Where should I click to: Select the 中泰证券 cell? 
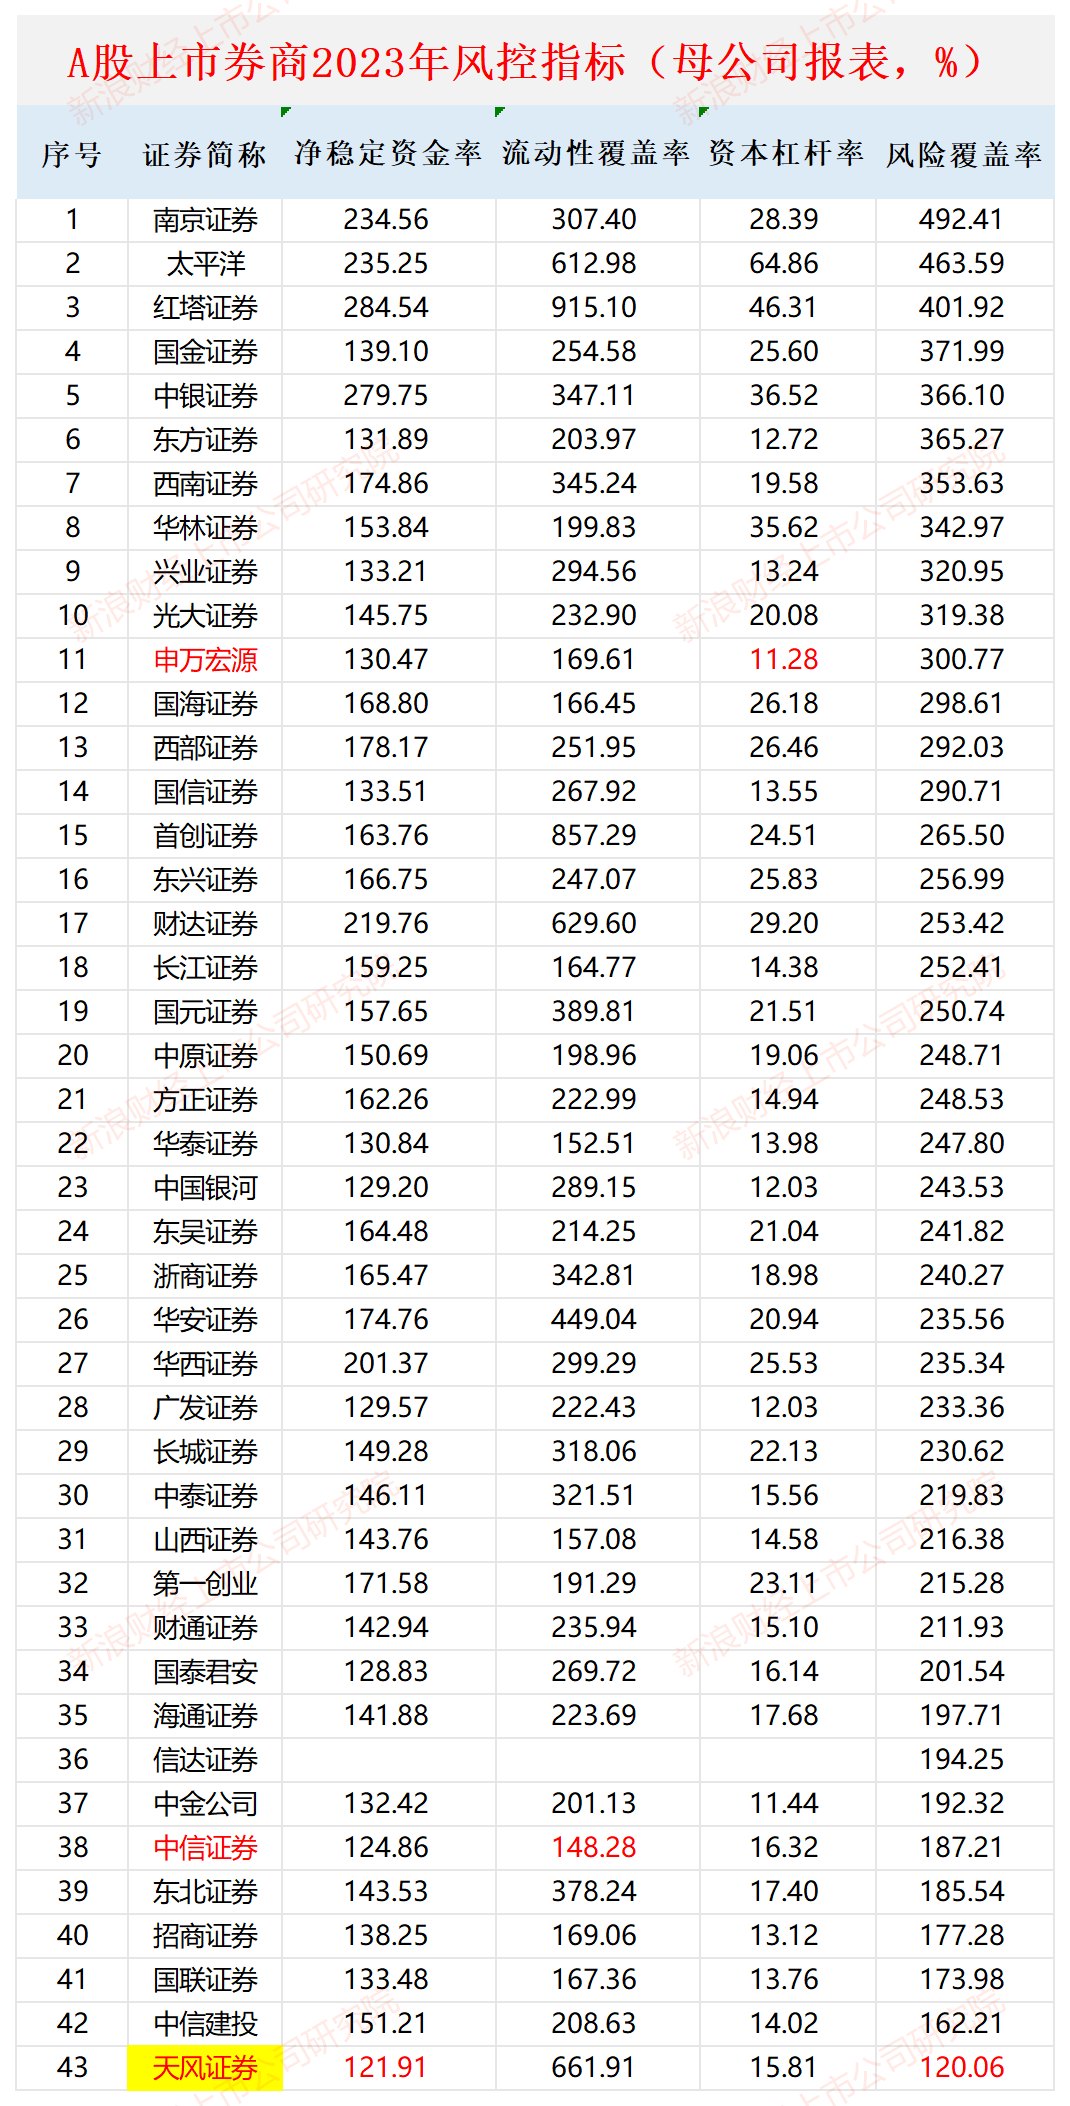205,1496
